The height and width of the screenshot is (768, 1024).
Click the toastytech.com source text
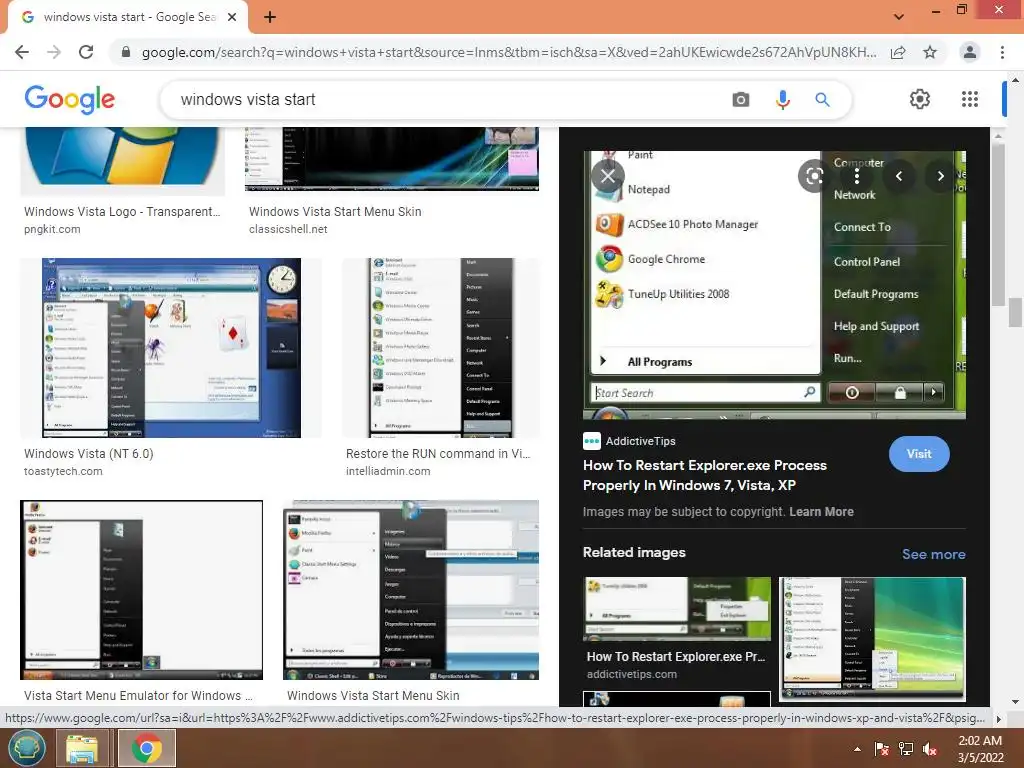click(x=63, y=471)
